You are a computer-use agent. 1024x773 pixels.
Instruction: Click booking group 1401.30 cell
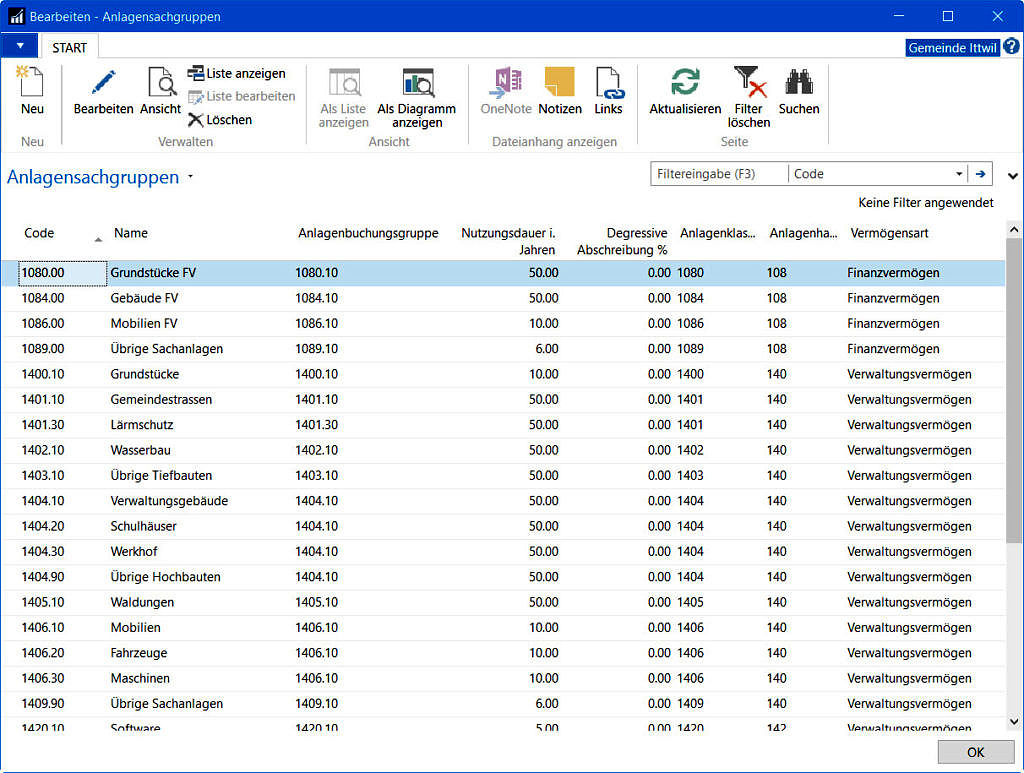point(317,425)
